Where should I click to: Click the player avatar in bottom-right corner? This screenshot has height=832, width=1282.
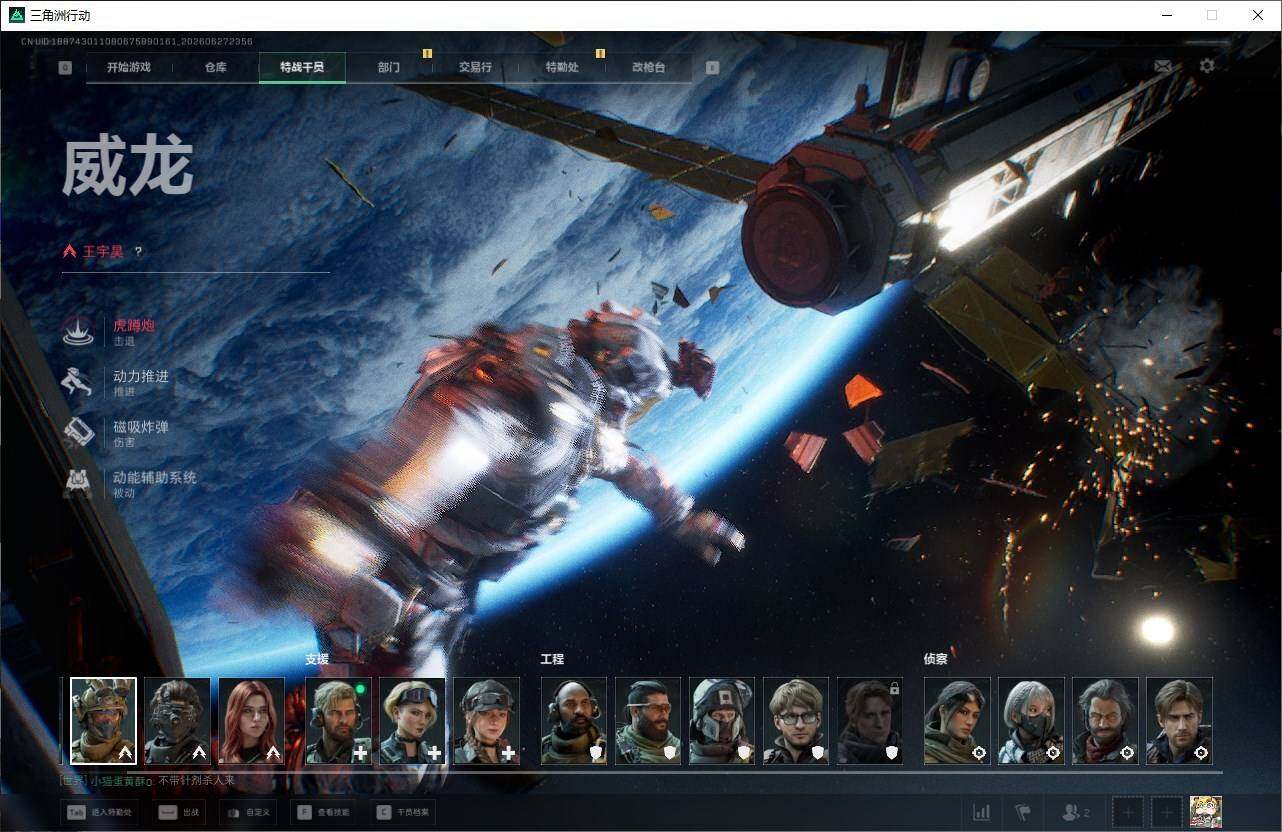point(1205,812)
